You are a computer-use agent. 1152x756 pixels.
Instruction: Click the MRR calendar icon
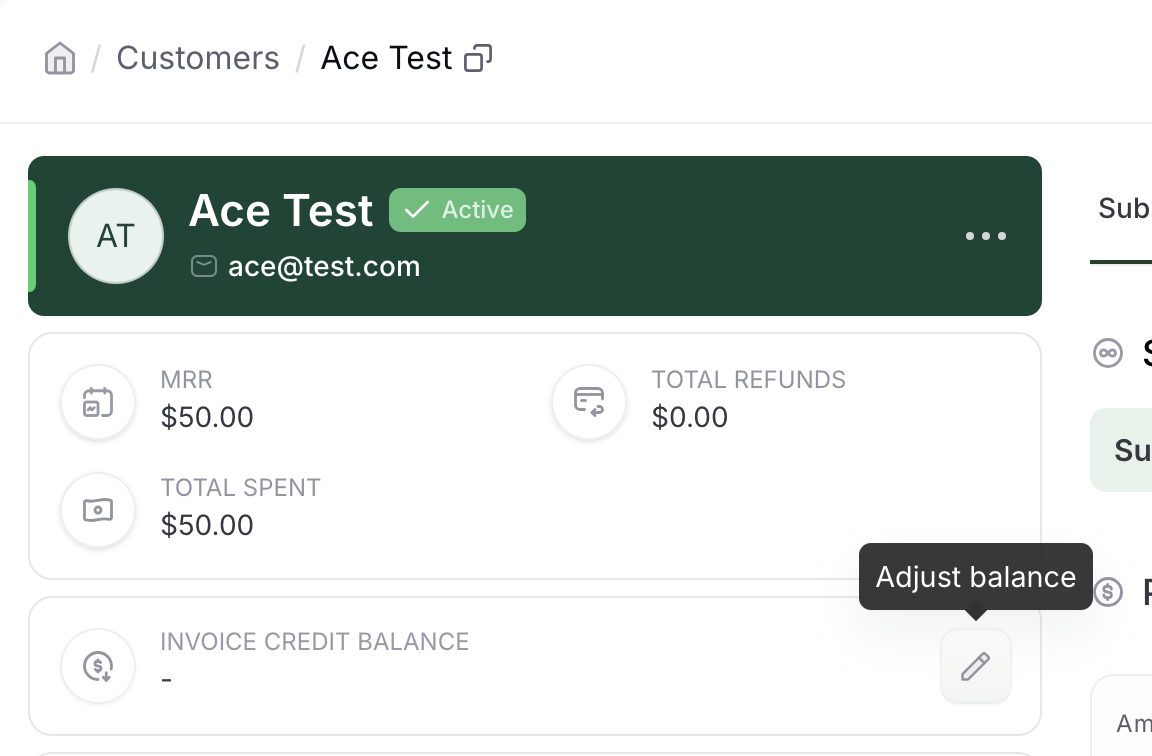tap(98, 402)
